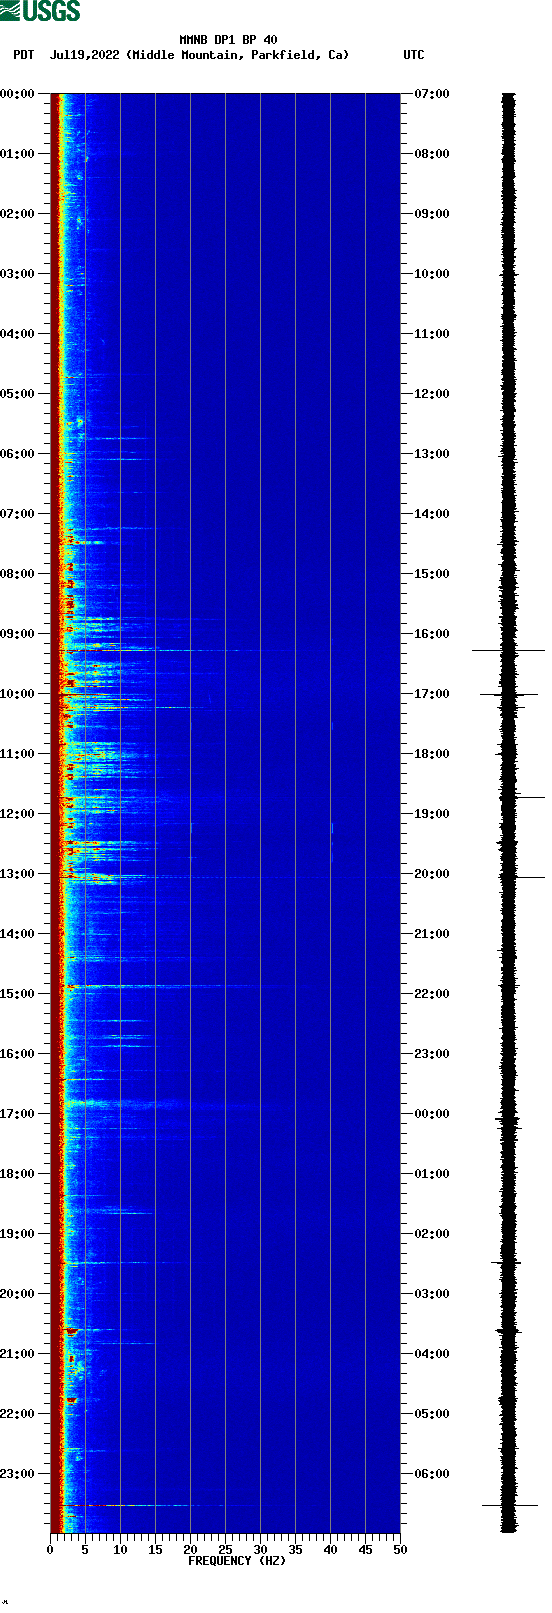Select the date text "Jul19,2022"
The height and width of the screenshot is (1613, 552).
84,55
